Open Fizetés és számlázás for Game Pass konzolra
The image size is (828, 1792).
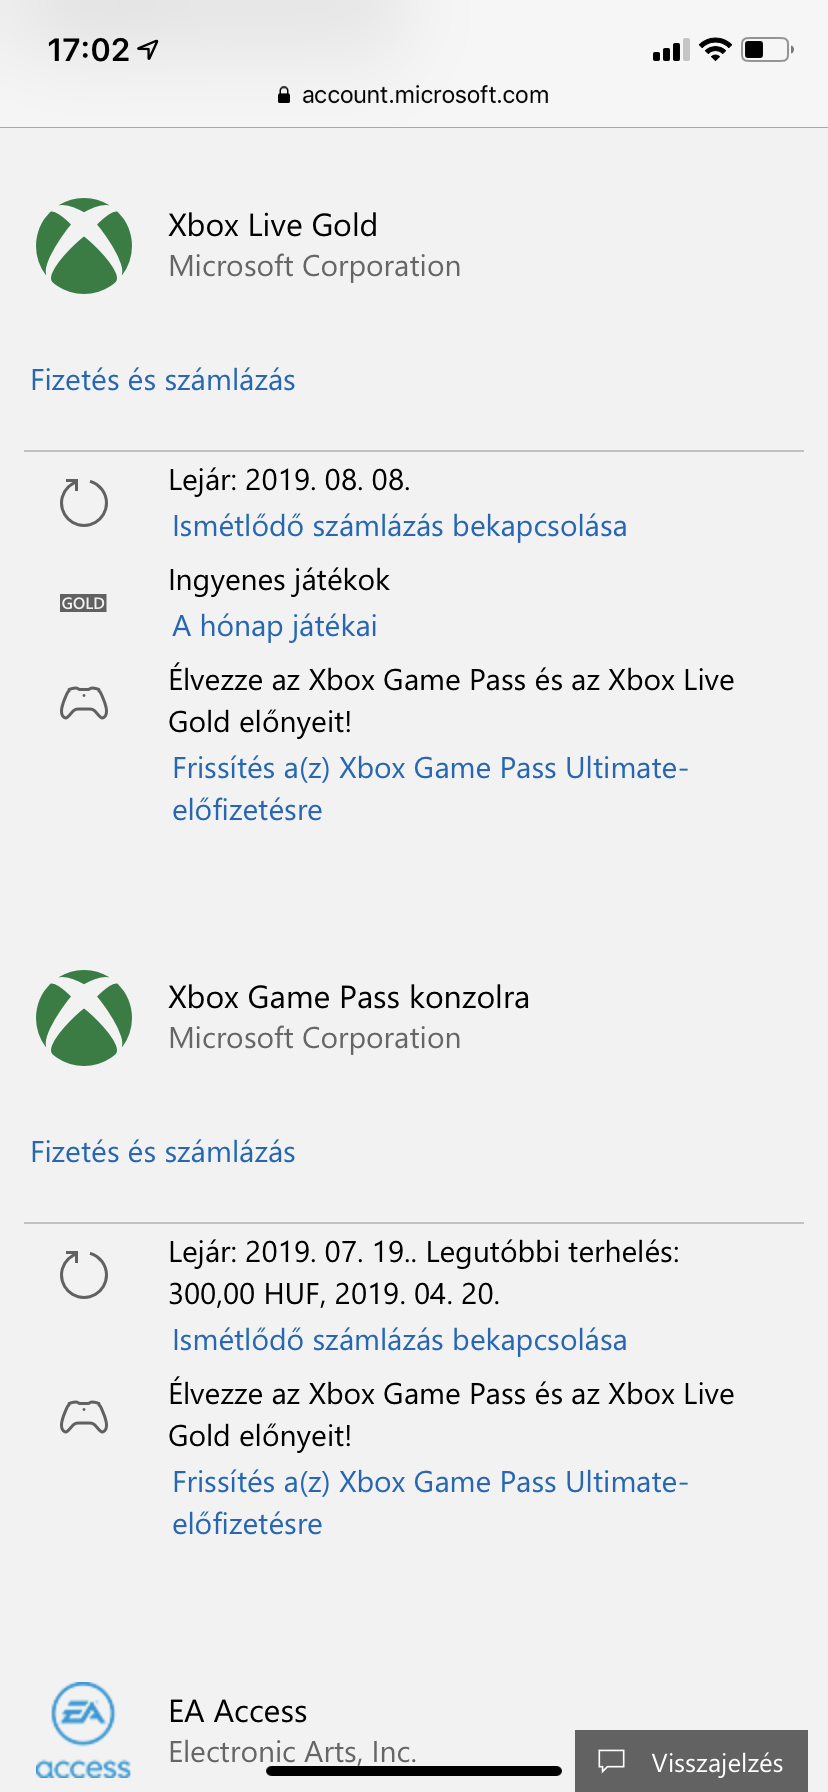point(163,1152)
